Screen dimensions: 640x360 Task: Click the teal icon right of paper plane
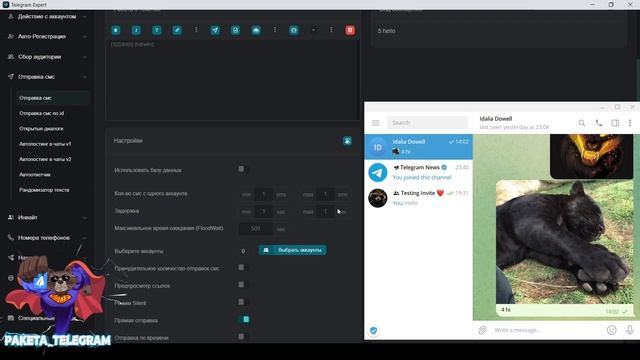[x=236, y=30]
